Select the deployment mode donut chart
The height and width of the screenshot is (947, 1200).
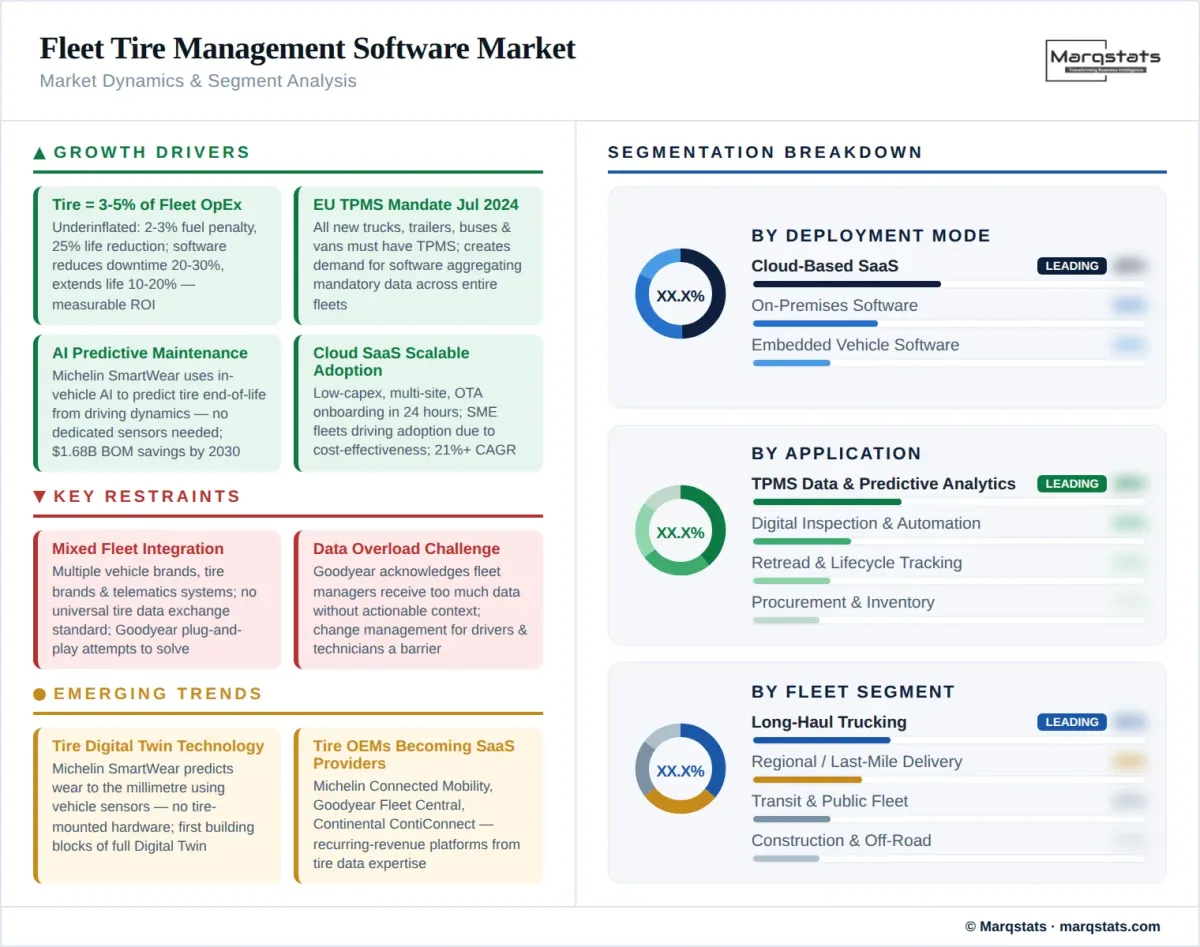(x=680, y=295)
